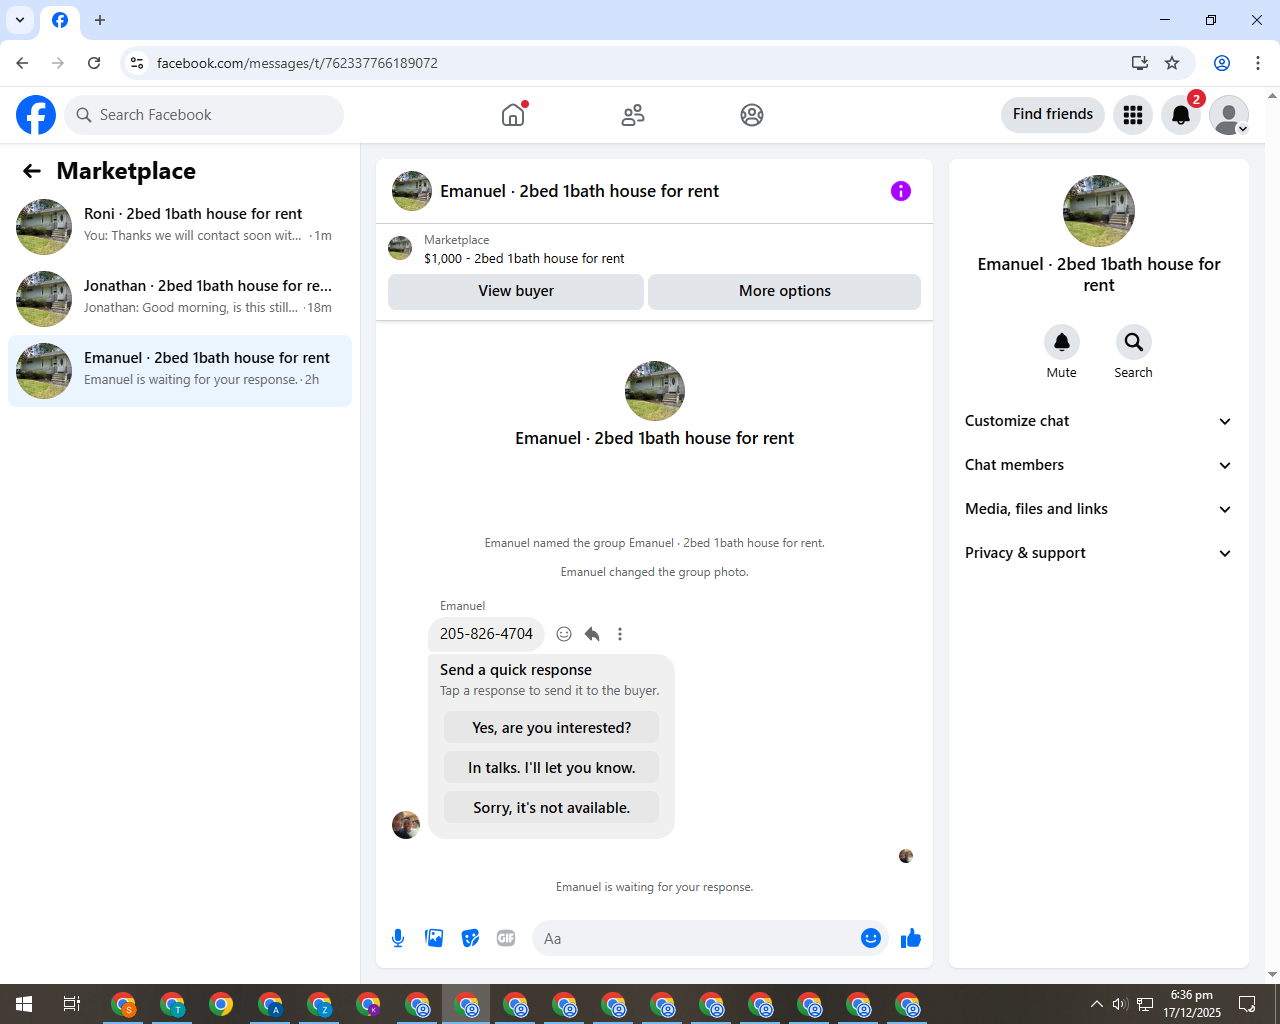
Task: Choose a GIF icon
Action: pos(506,938)
